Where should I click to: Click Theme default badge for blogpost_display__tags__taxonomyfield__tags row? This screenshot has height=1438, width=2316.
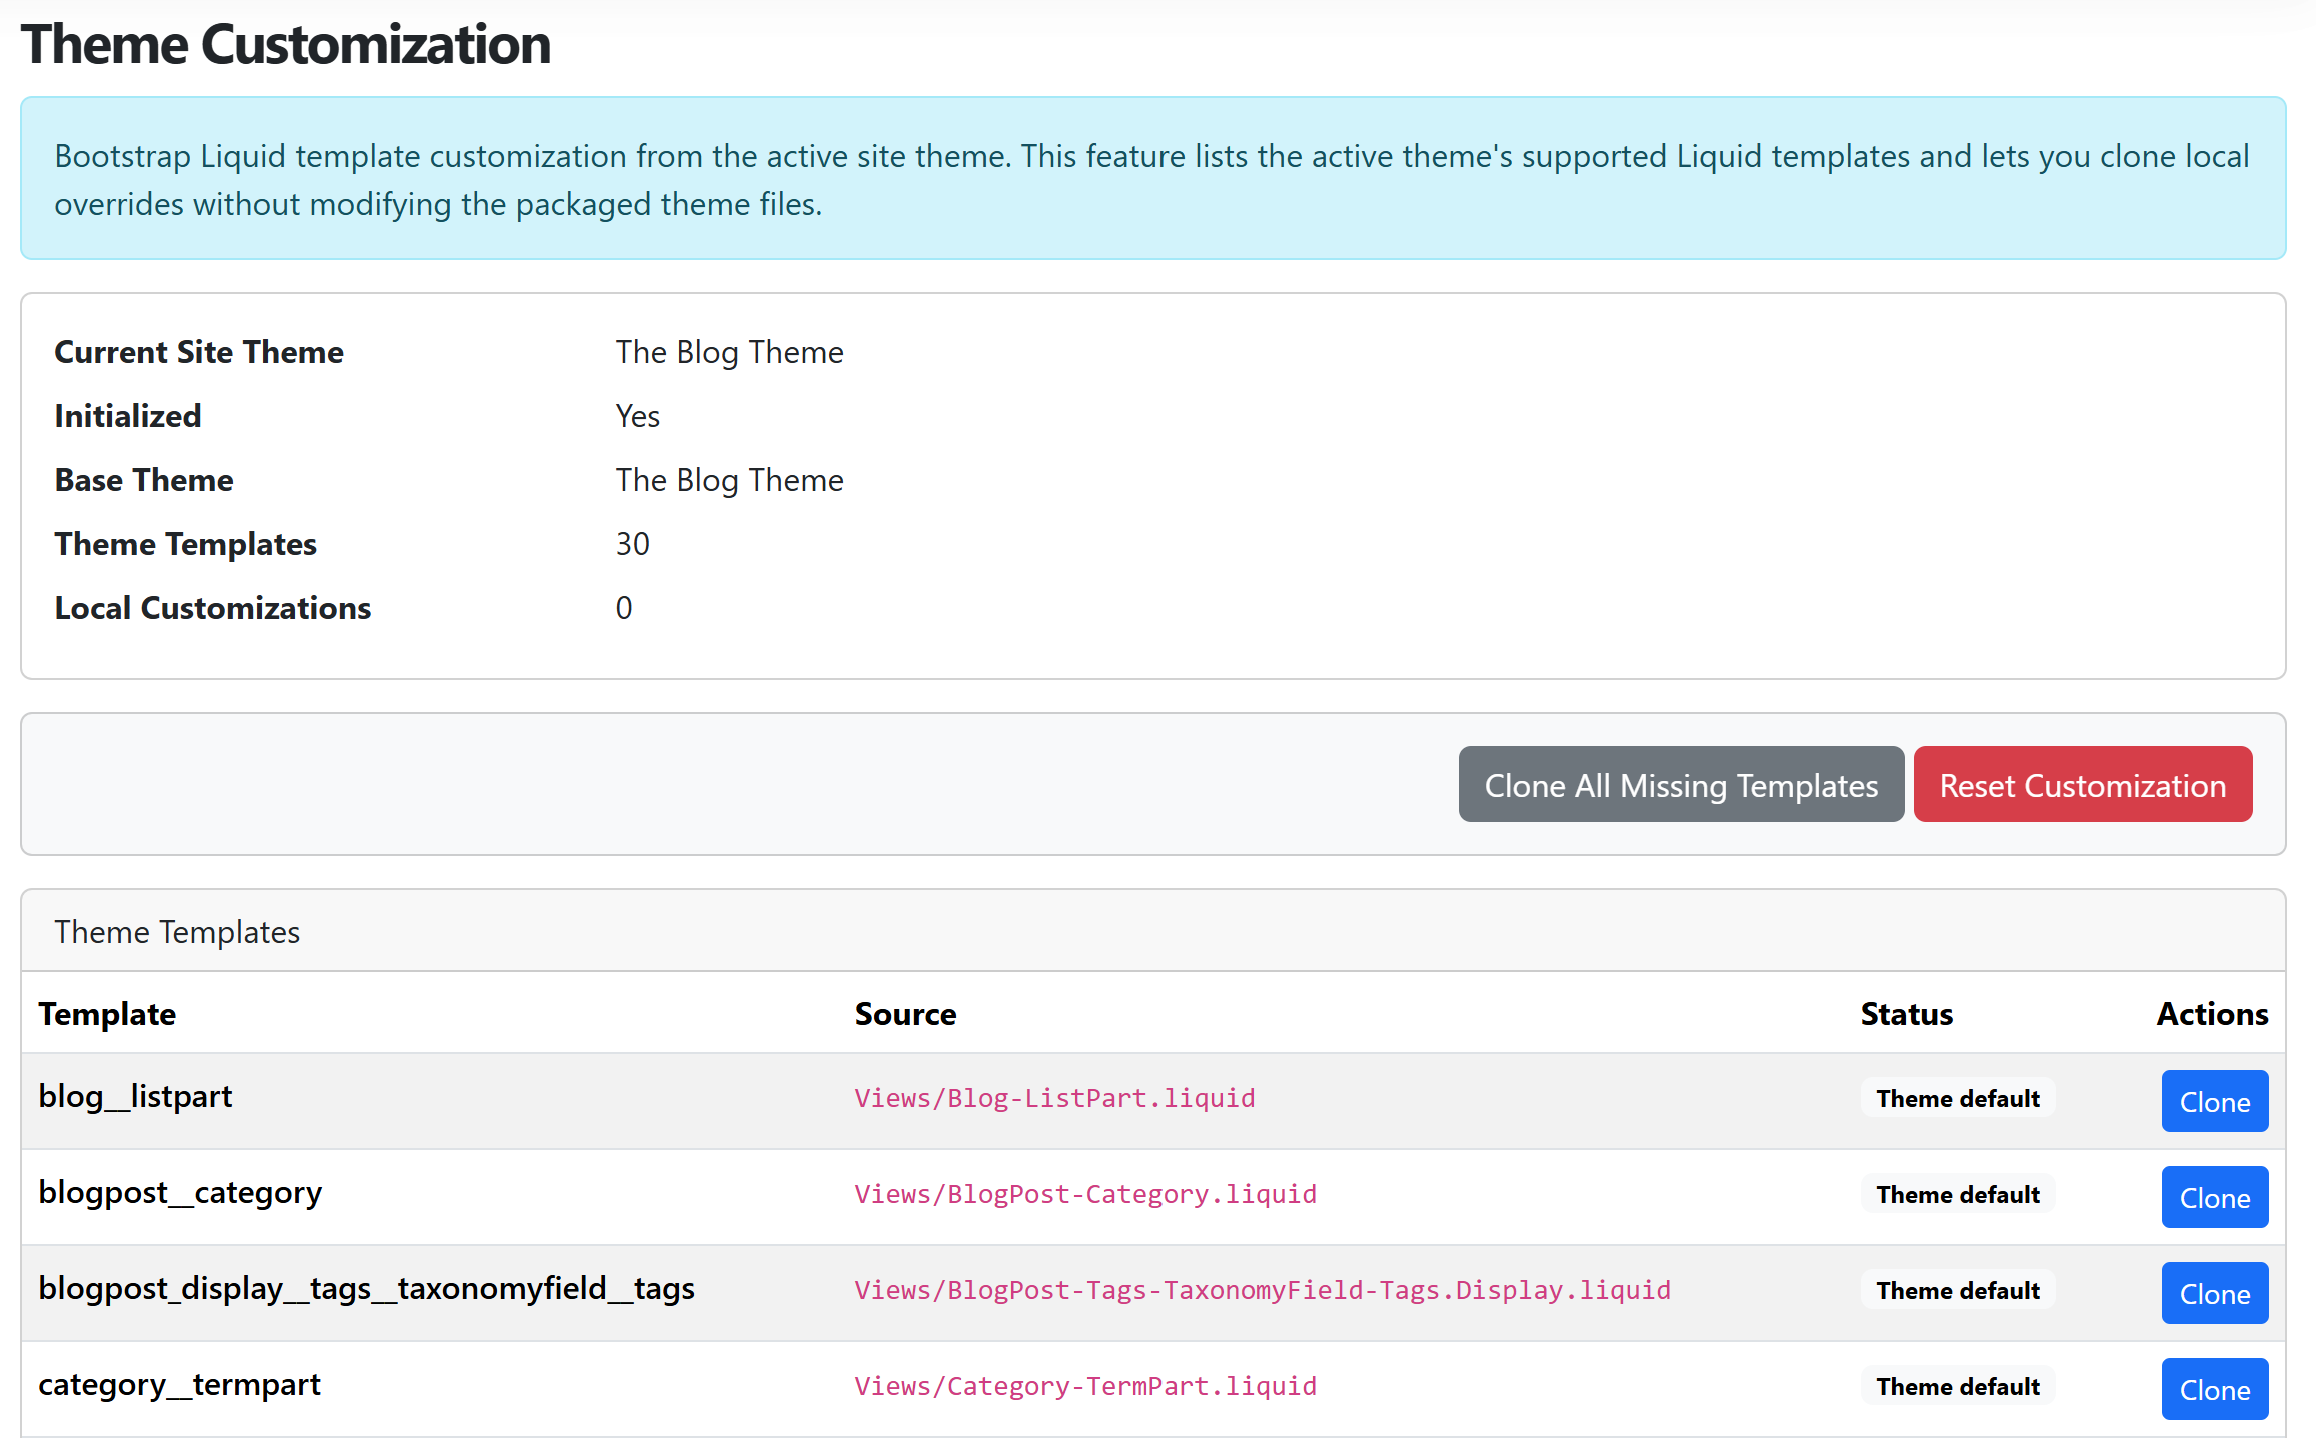coord(1958,1290)
